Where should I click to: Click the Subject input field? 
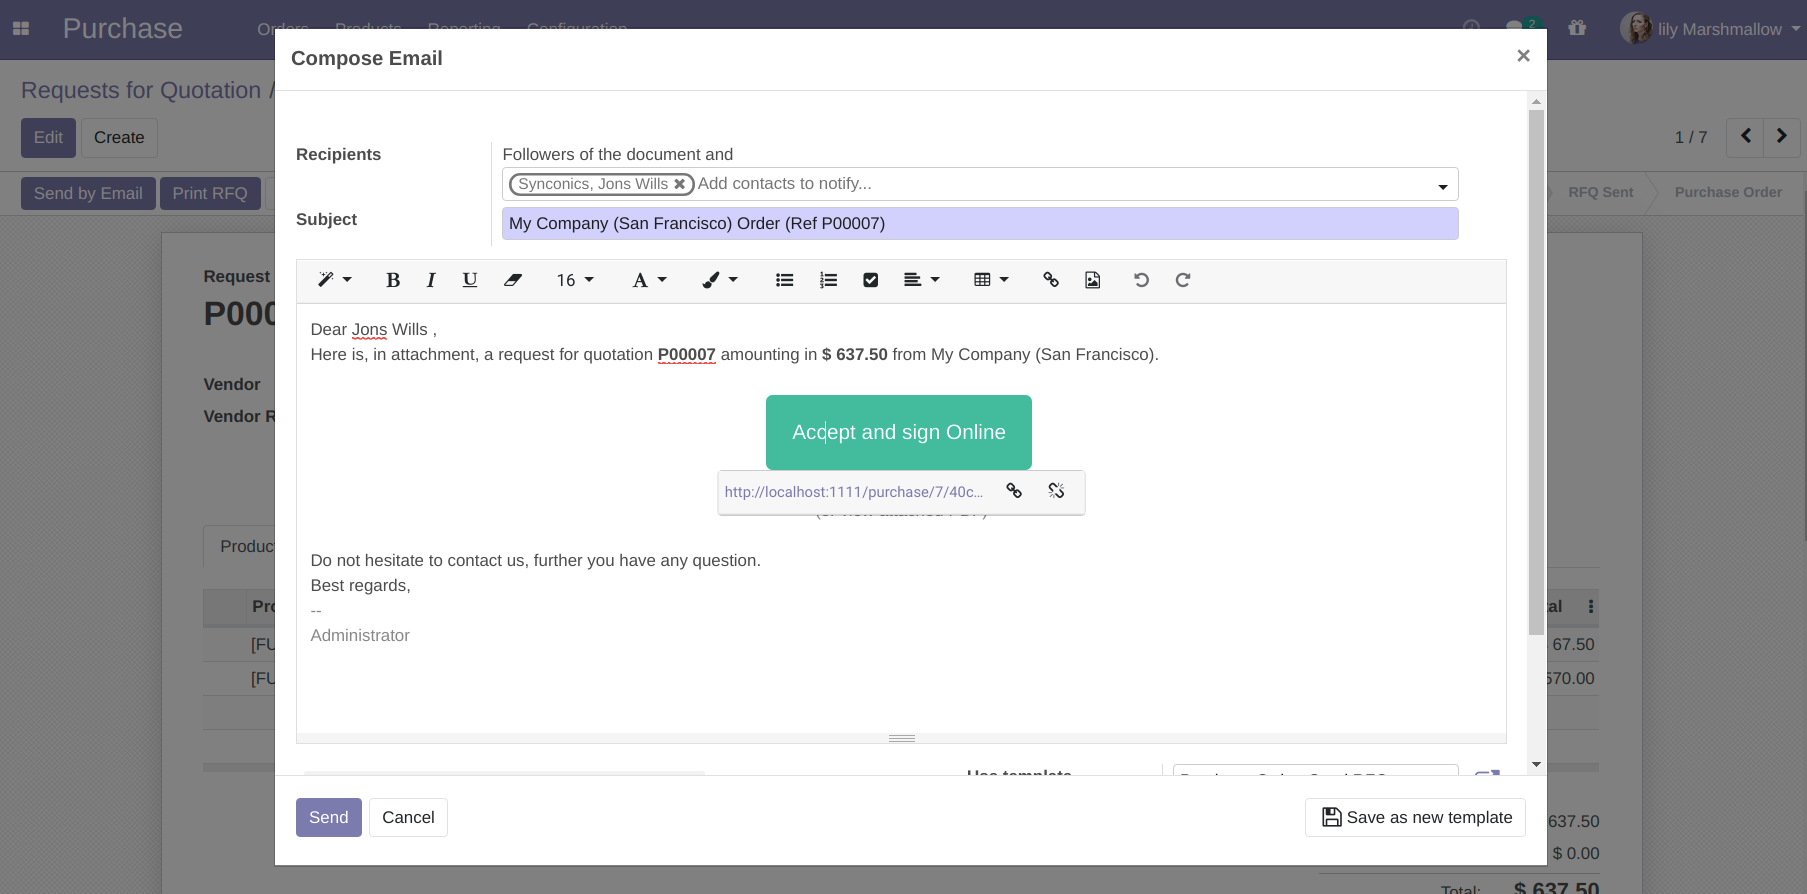[979, 224]
